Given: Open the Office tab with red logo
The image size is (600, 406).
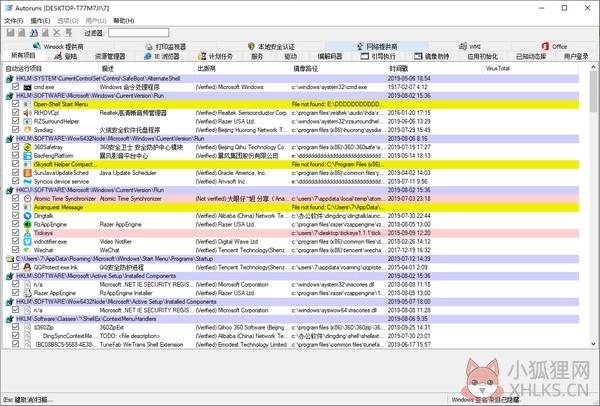Looking at the screenshot, I should pyautogui.click(x=554, y=46).
